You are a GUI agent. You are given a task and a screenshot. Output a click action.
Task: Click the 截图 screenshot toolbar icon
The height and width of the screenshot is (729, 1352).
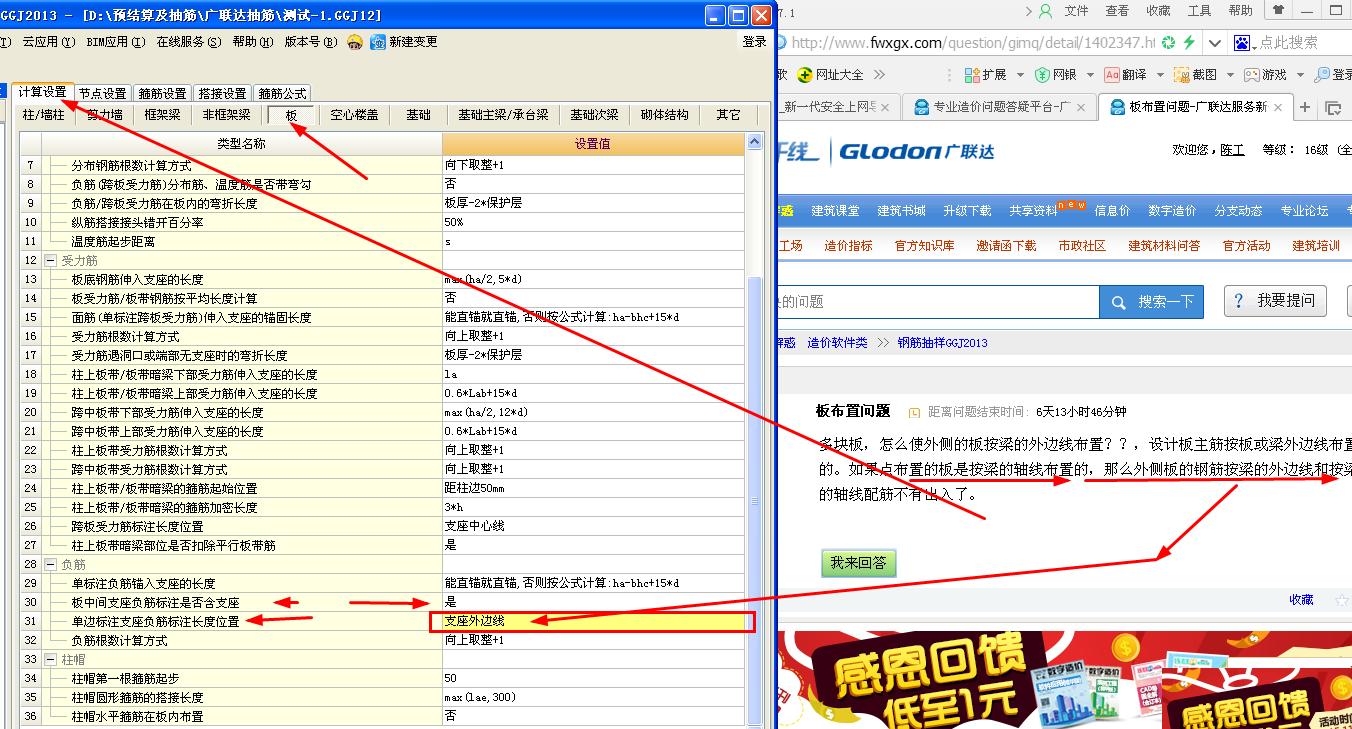1181,75
